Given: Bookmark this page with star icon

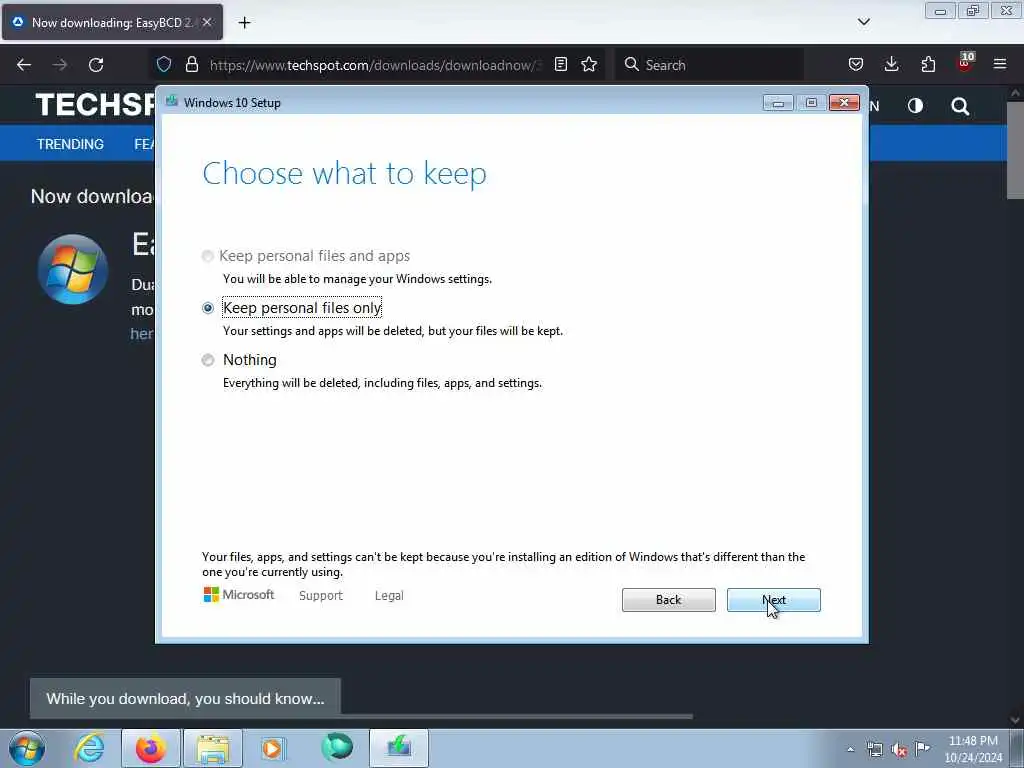Looking at the screenshot, I should (589, 64).
